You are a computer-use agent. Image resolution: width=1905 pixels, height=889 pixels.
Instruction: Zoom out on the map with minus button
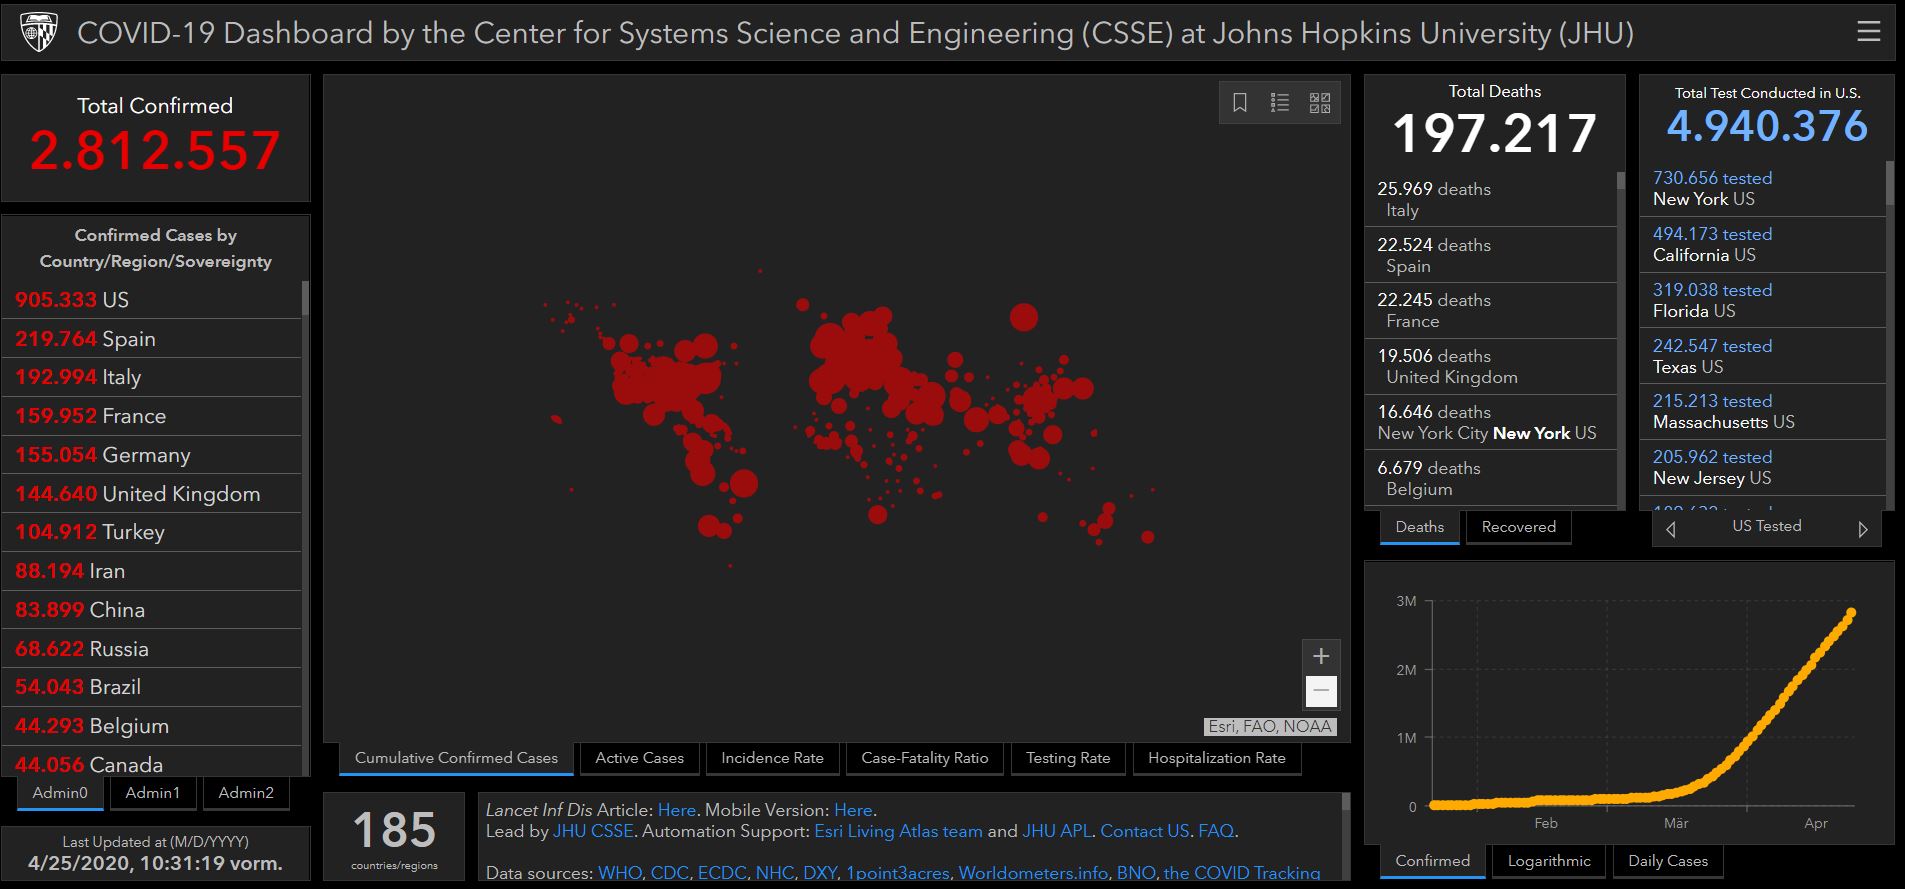click(x=1321, y=691)
